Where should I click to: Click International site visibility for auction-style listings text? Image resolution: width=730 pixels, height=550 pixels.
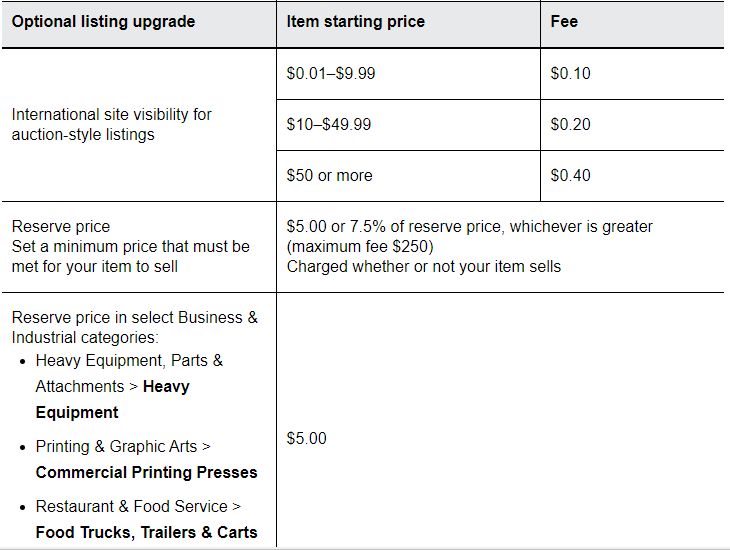pos(112,124)
